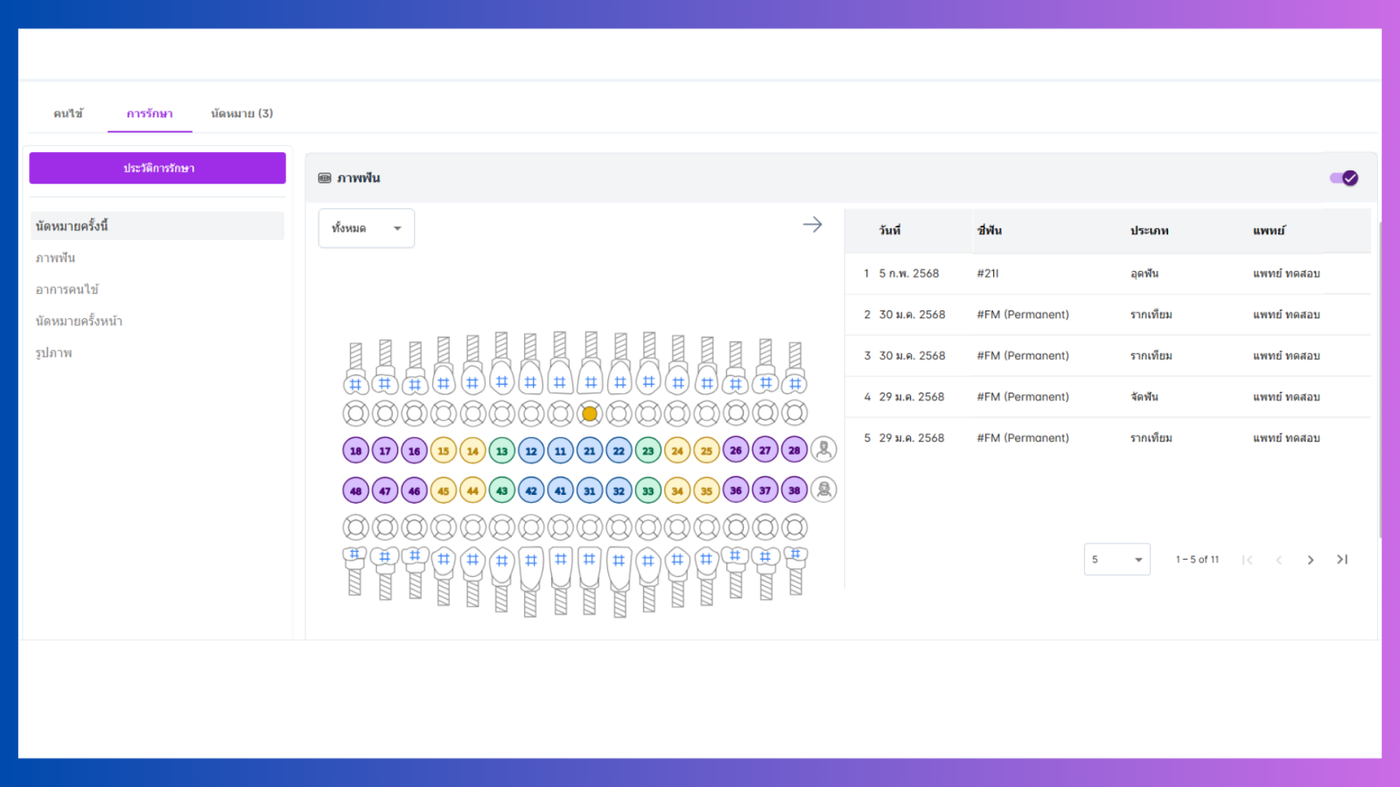The width and height of the screenshot is (1400, 787).
Task: Jump to last page of treatment table
Action: 1342,560
